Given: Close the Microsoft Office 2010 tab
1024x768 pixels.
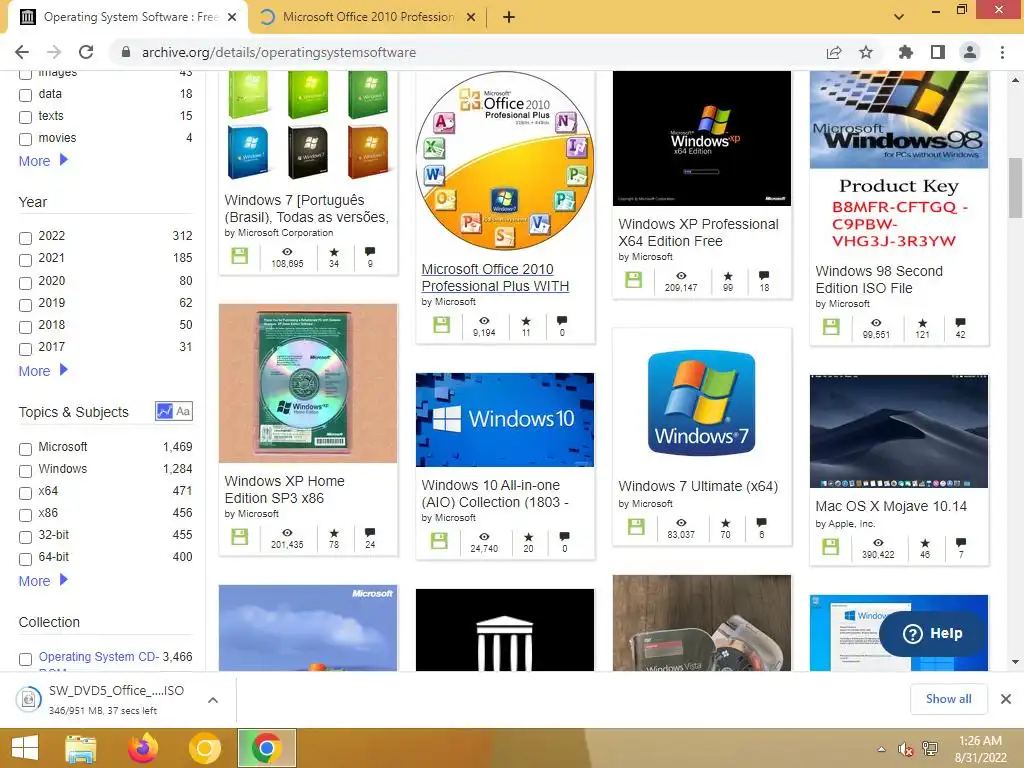Looking at the screenshot, I should [471, 17].
